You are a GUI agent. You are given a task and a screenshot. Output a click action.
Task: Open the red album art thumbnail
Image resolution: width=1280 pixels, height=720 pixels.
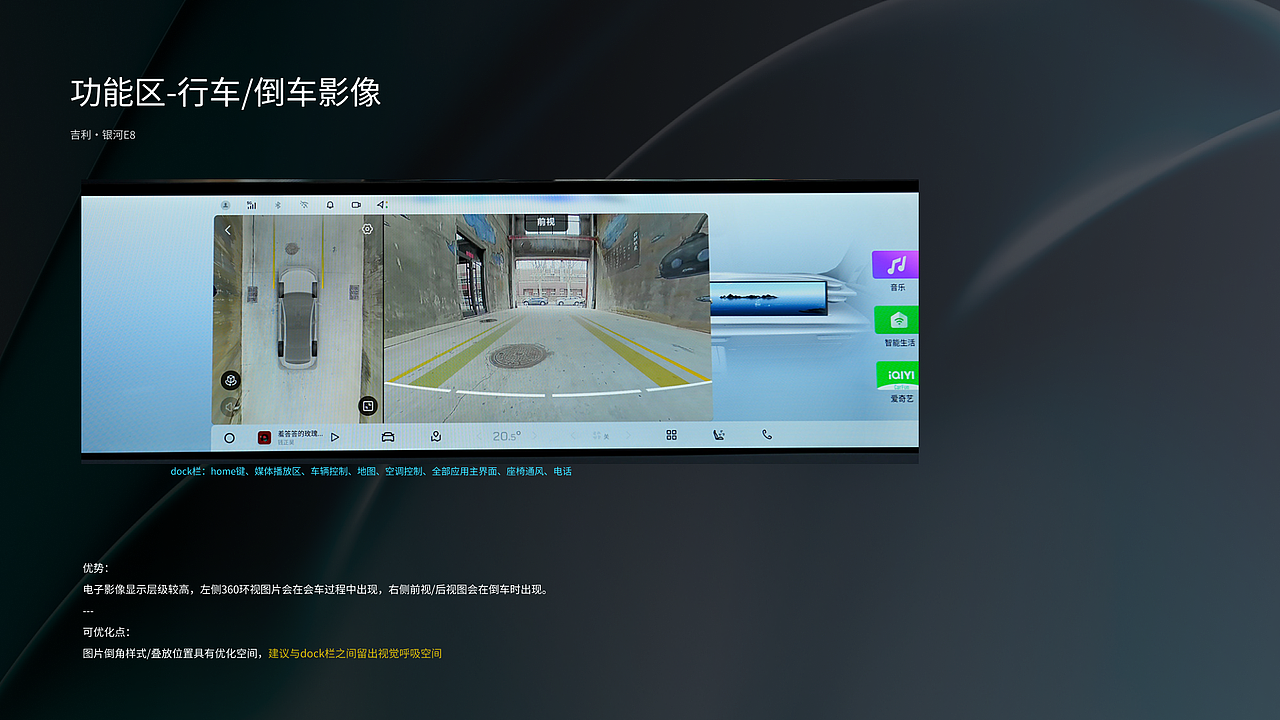point(264,437)
